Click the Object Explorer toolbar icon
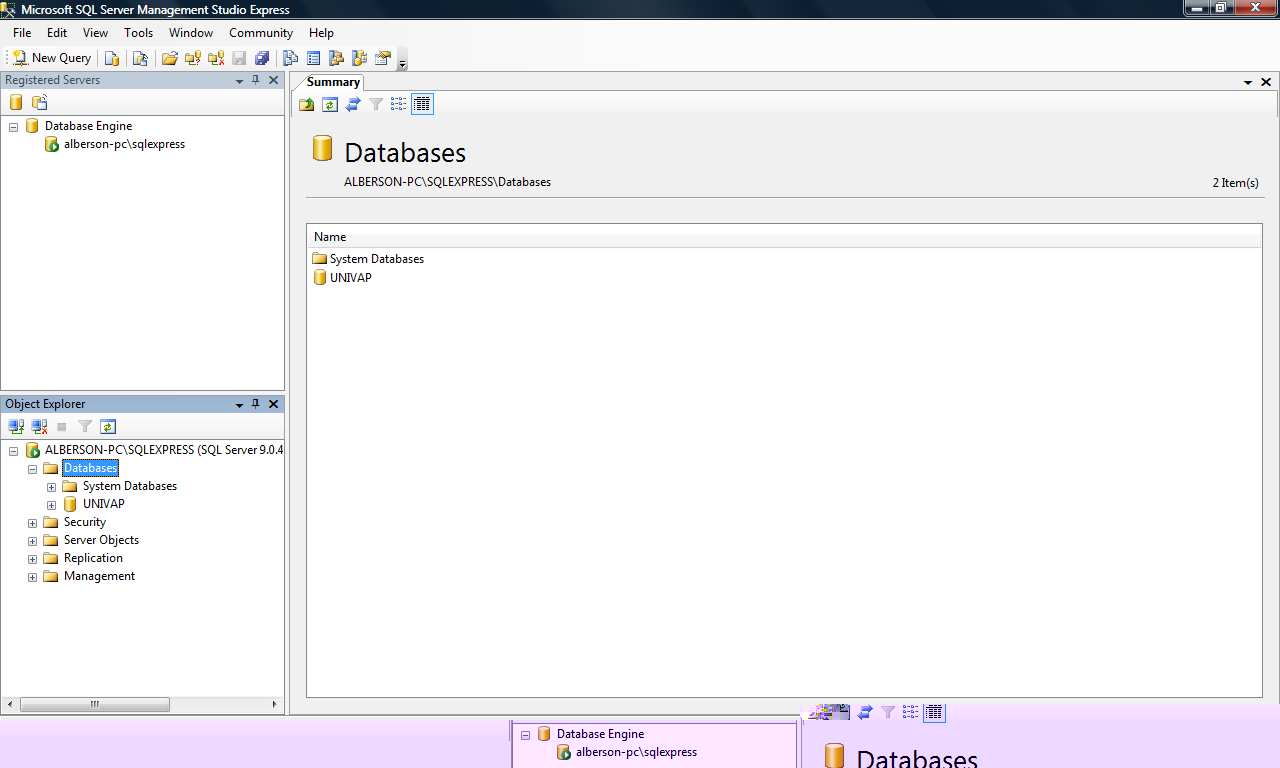Image resolution: width=1280 pixels, height=768 pixels. 337,58
